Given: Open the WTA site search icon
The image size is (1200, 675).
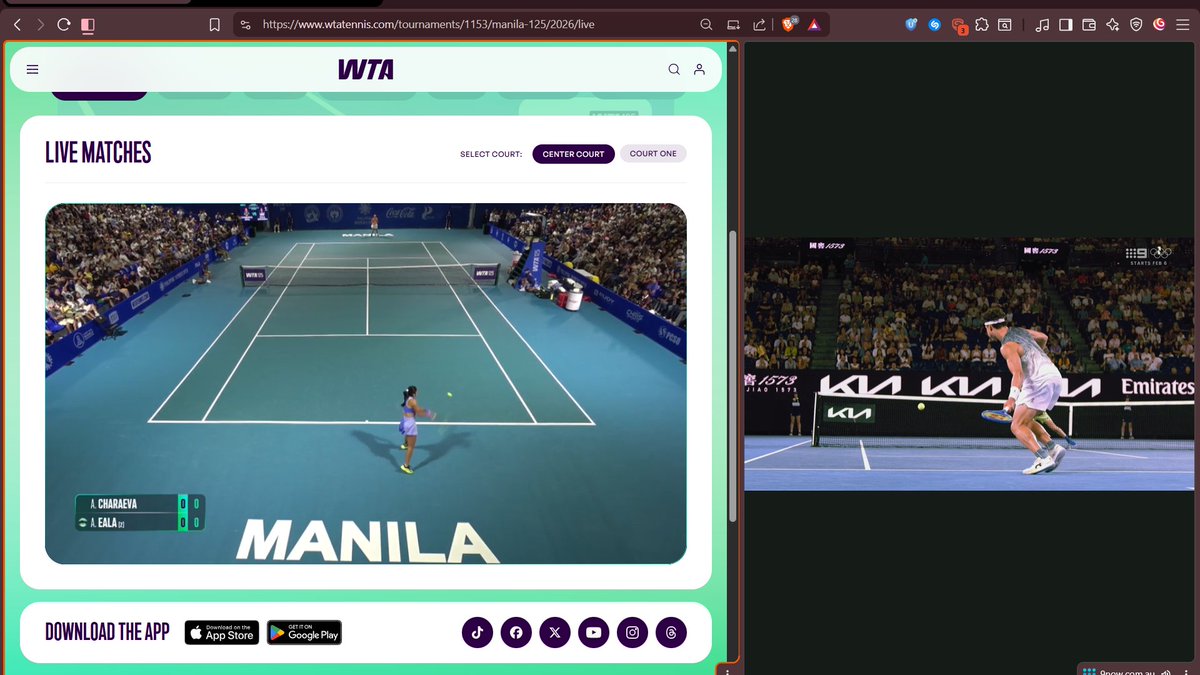Looking at the screenshot, I should click(674, 69).
